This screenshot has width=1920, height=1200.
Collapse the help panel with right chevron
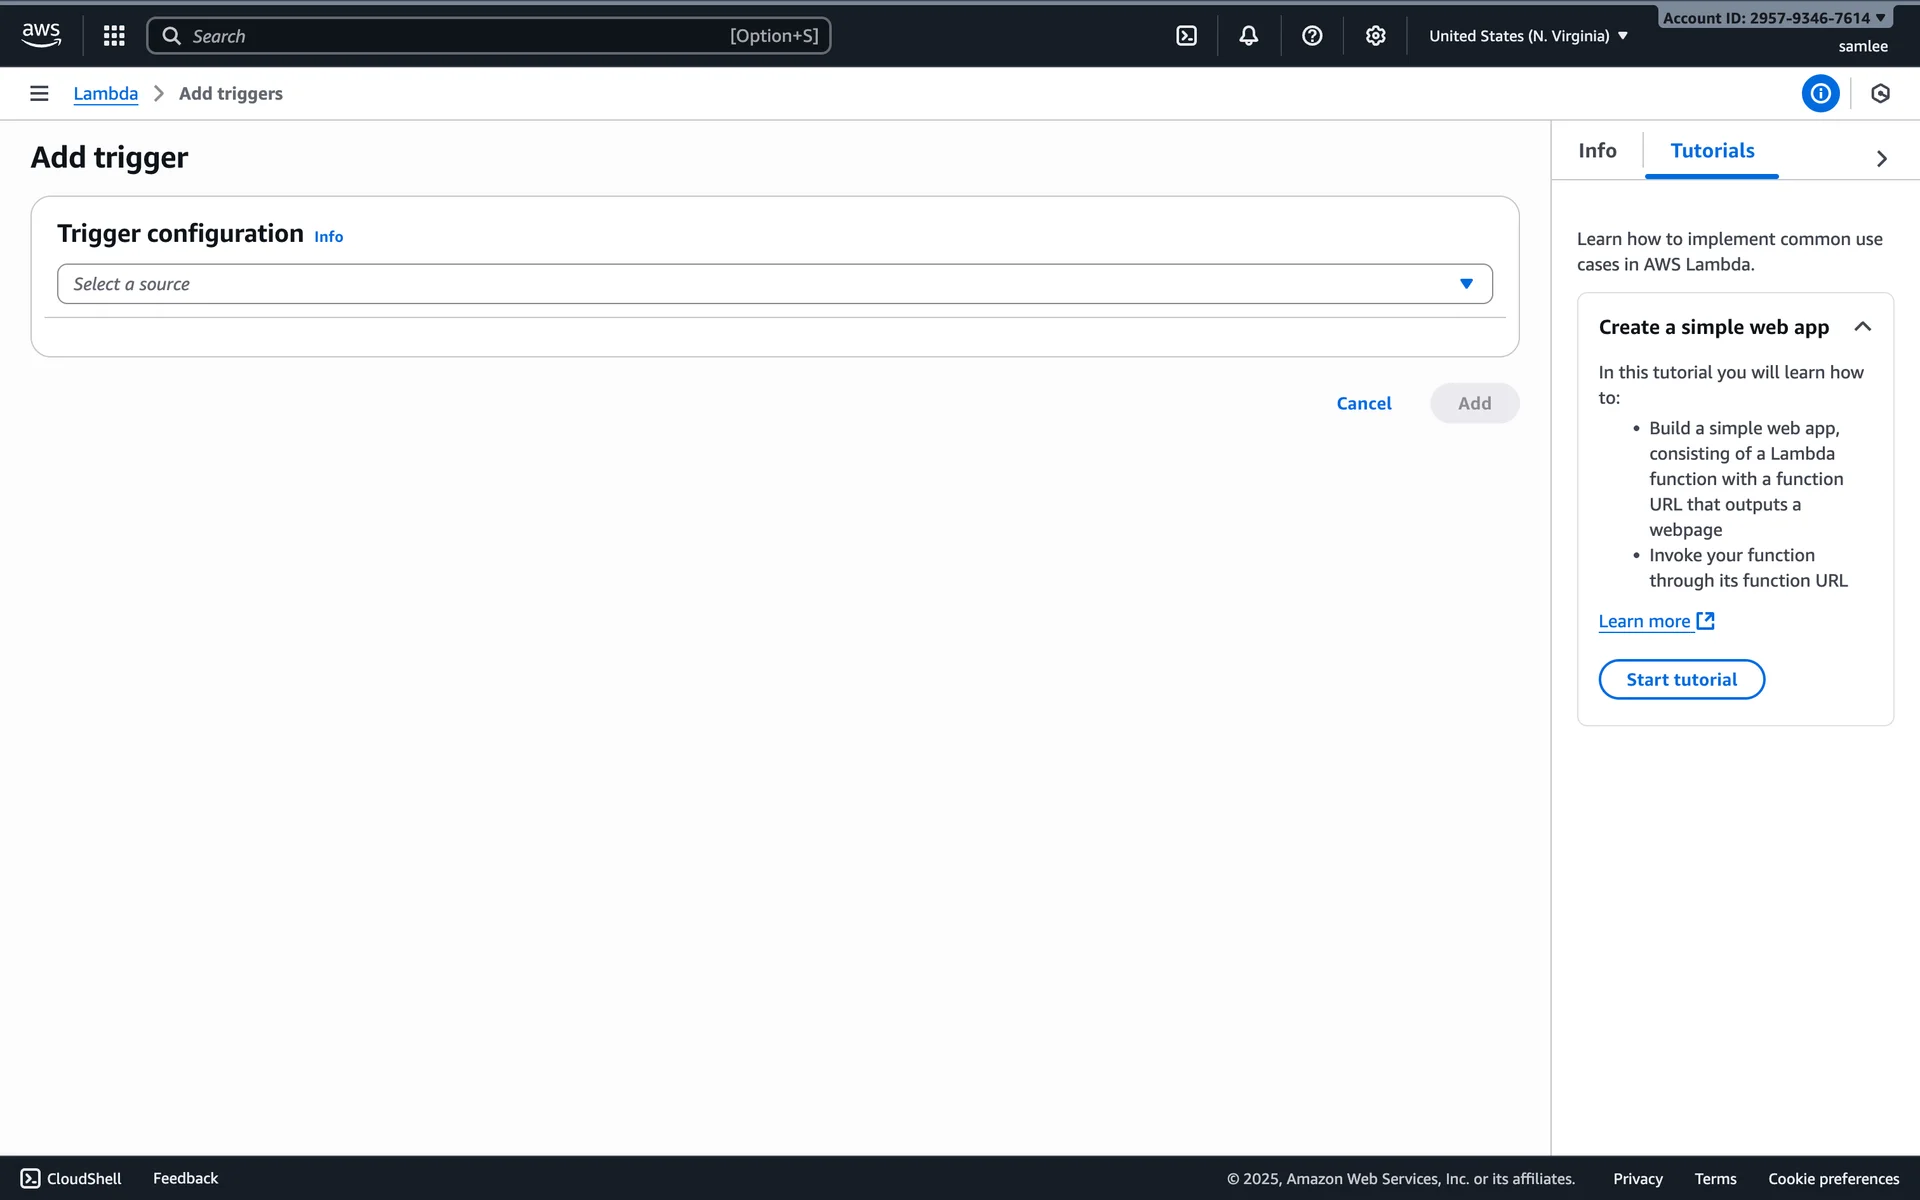pos(1881,158)
